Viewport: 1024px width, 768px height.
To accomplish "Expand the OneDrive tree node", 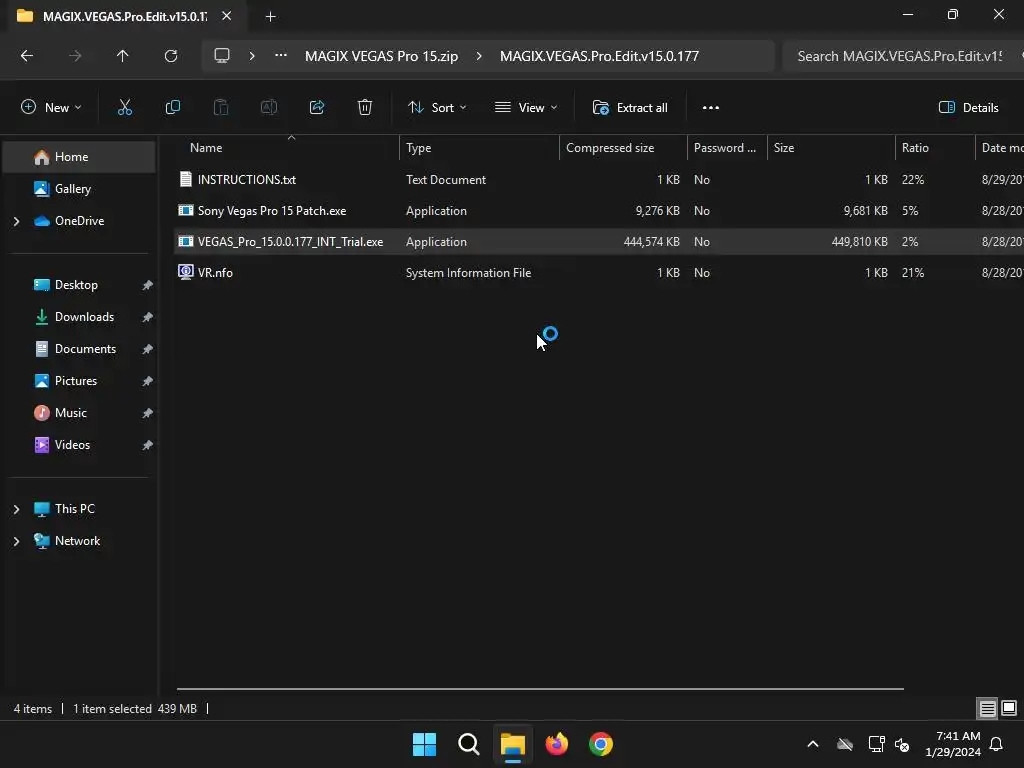I will click(x=16, y=221).
